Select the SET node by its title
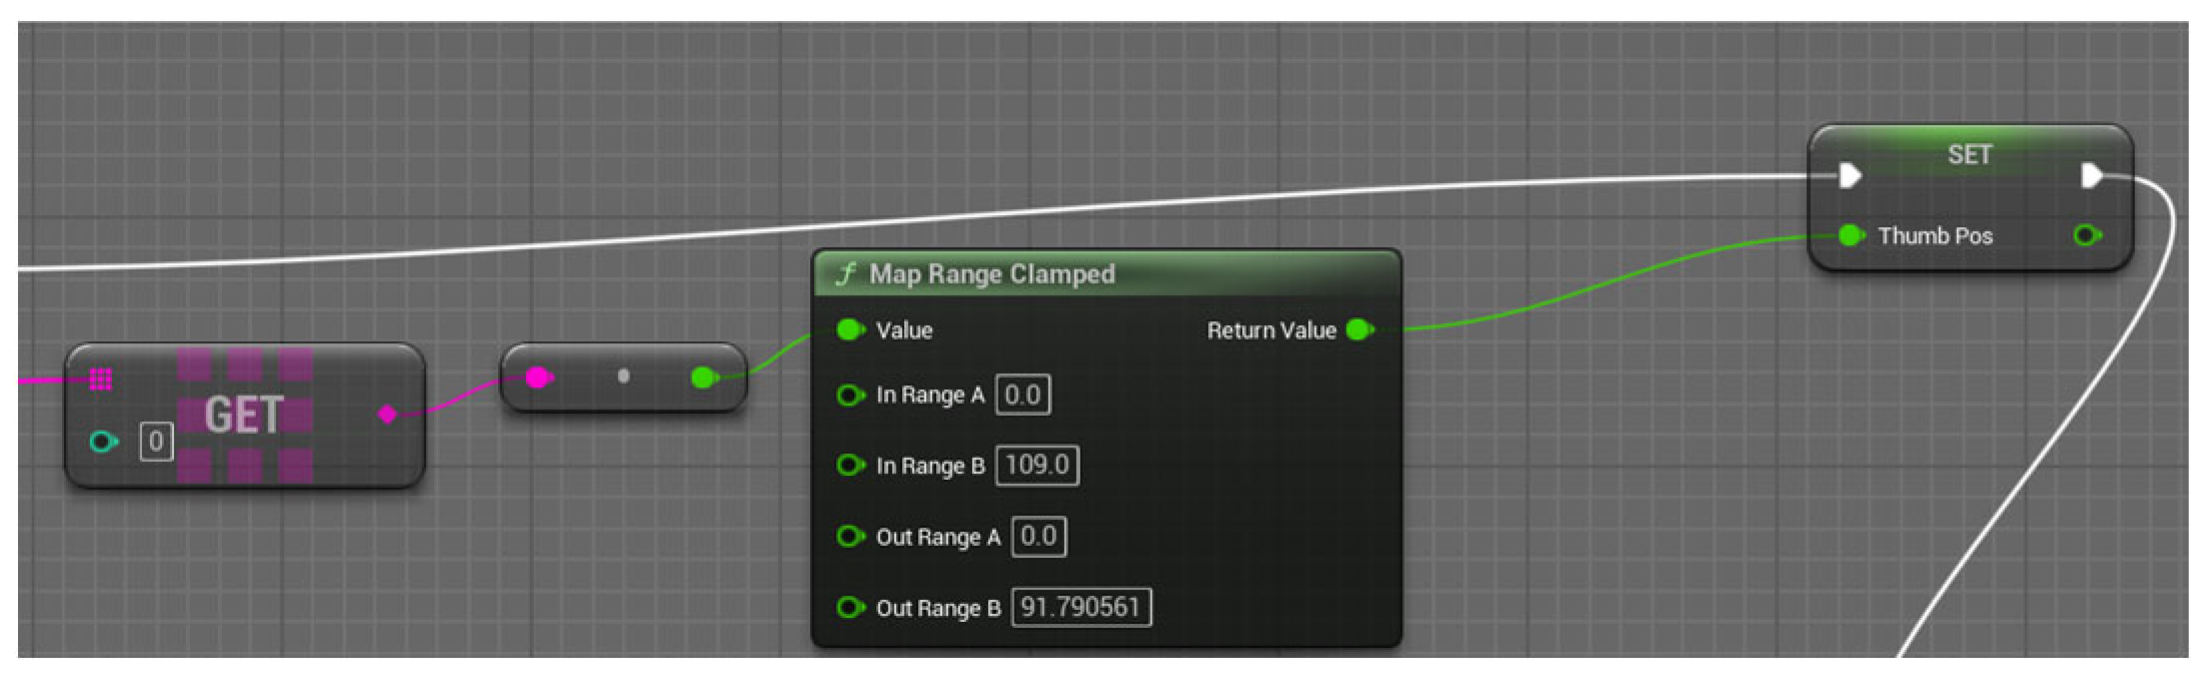This screenshot has height=679, width=2207. (1970, 155)
